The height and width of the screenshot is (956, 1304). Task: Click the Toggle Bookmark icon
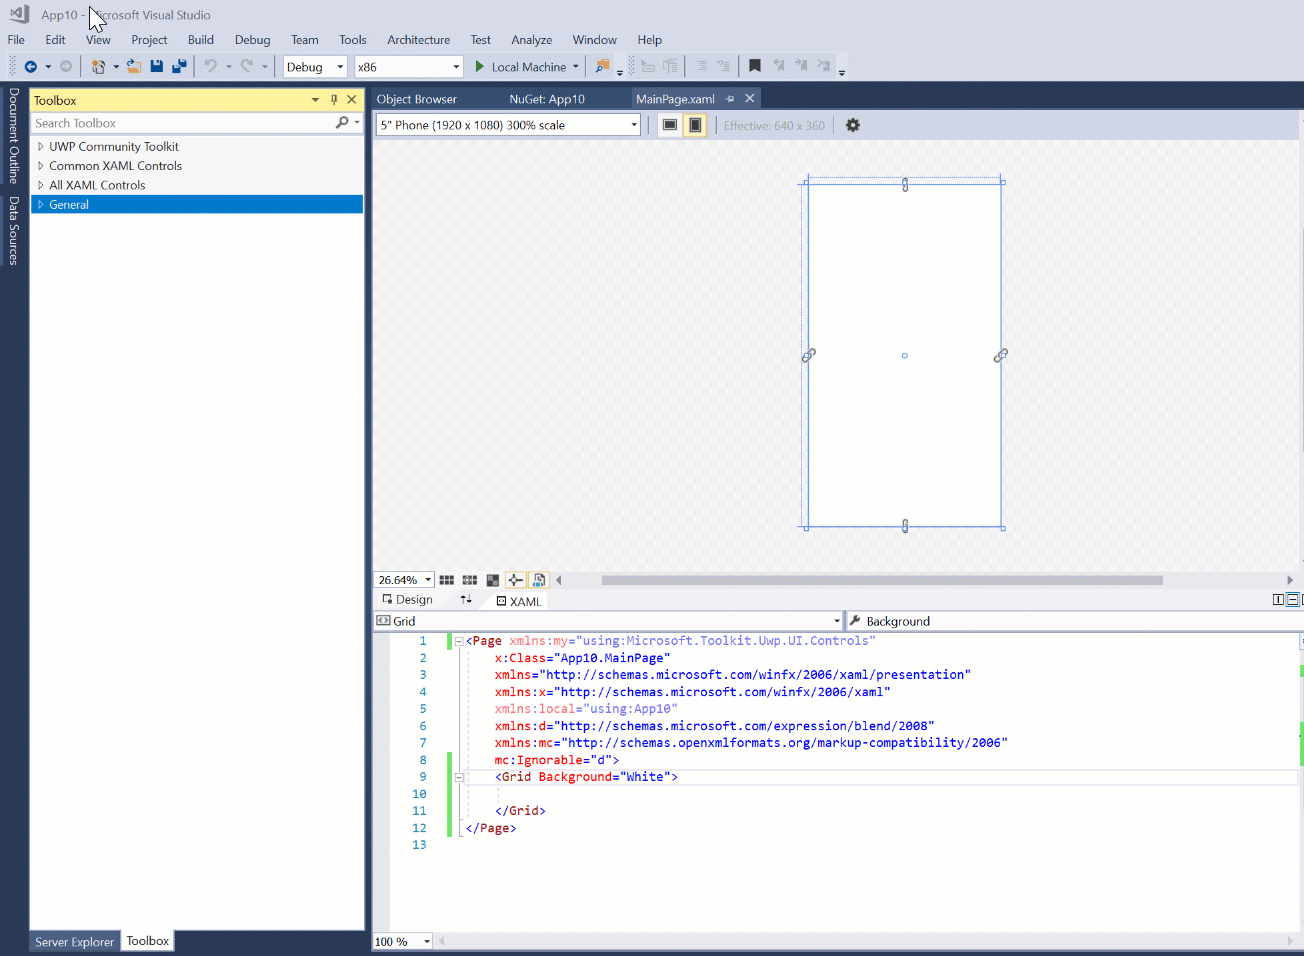pyautogui.click(x=754, y=65)
